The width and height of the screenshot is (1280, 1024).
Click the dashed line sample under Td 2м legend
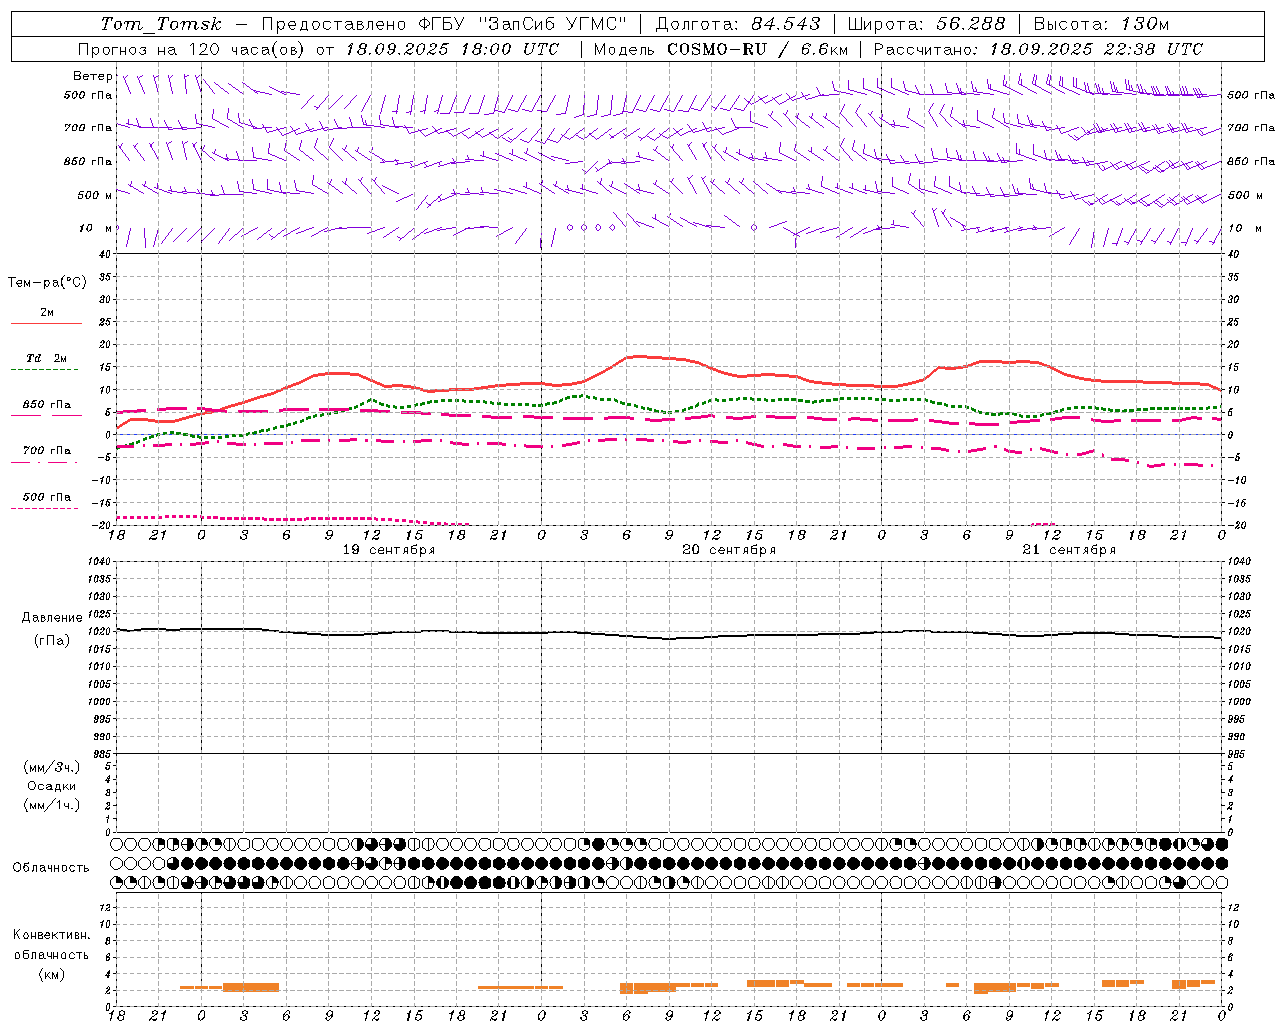tap(44, 370)
